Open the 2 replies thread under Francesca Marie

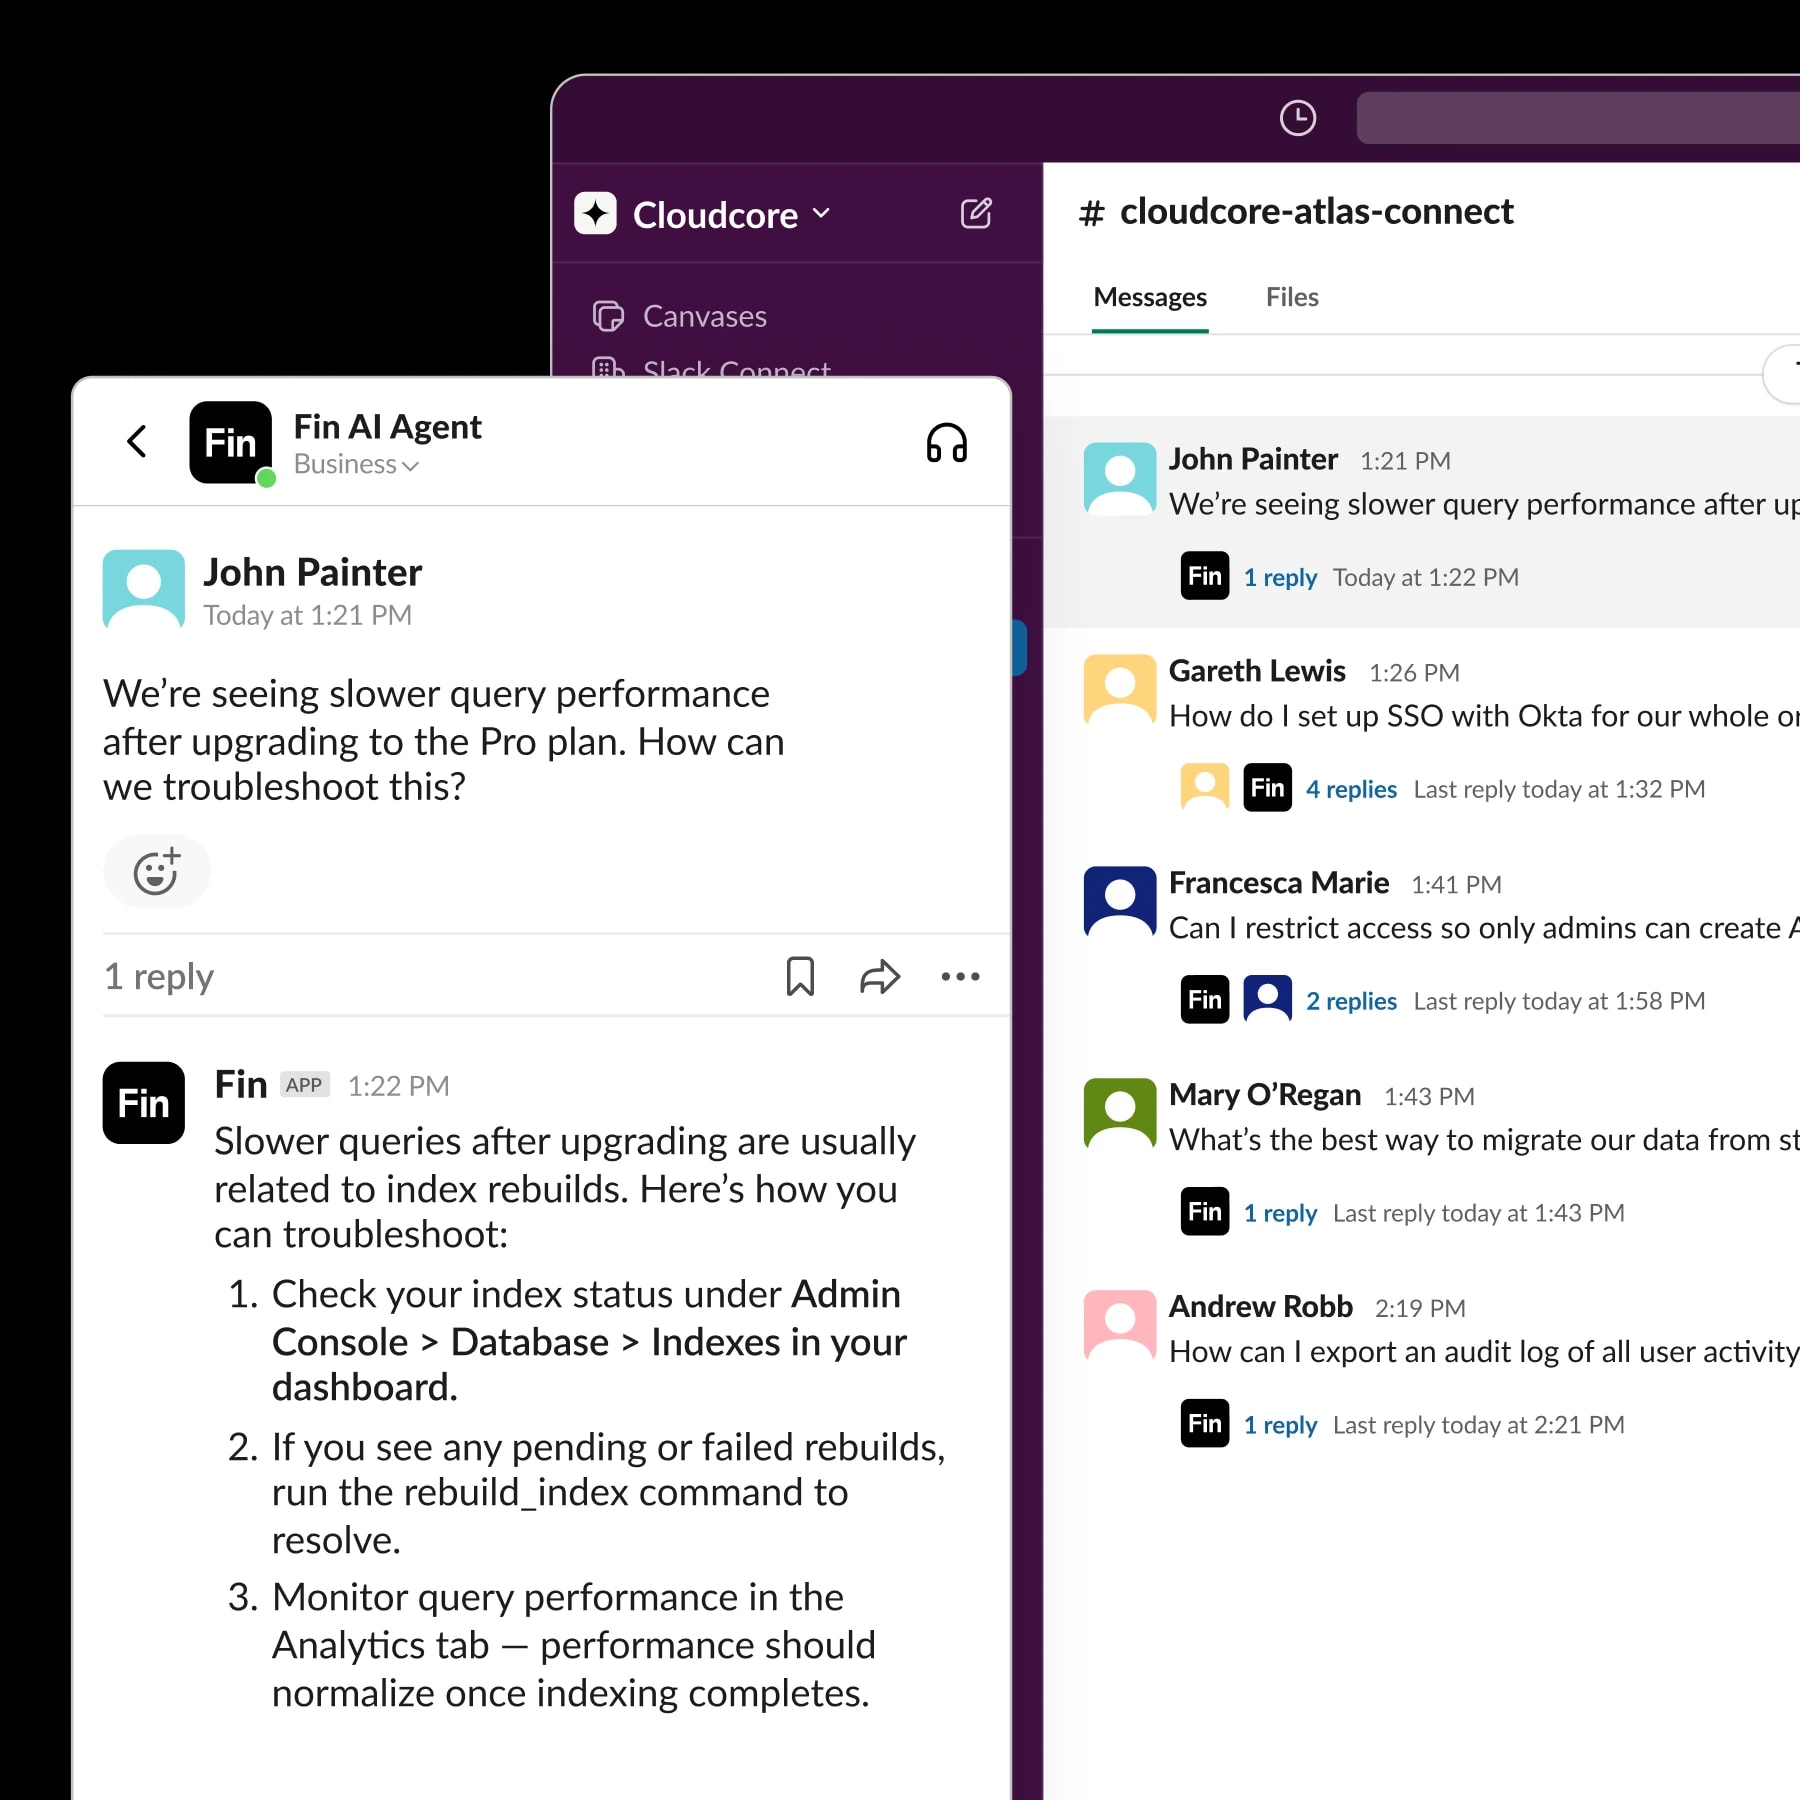point(1351,1002)
